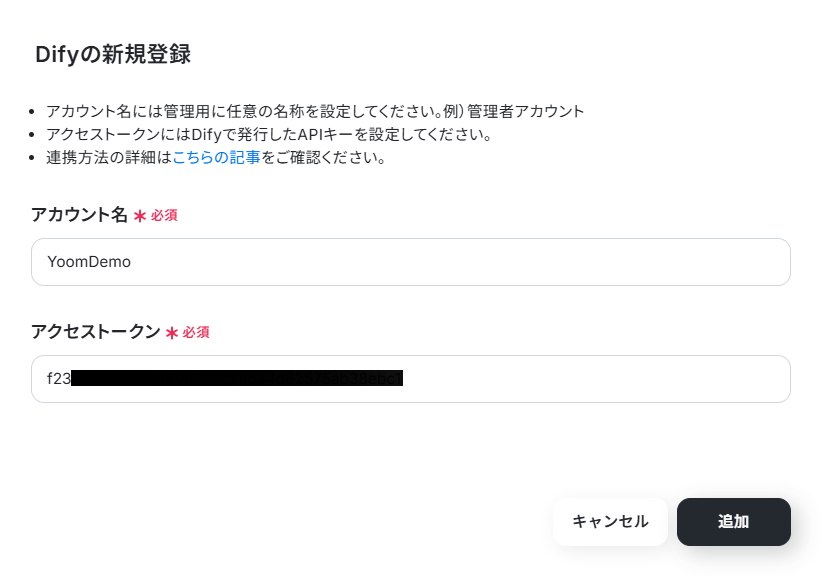Click the f23 token prefix text
Viewport: 823px width, 582px height.
click(x=59, y=378)
